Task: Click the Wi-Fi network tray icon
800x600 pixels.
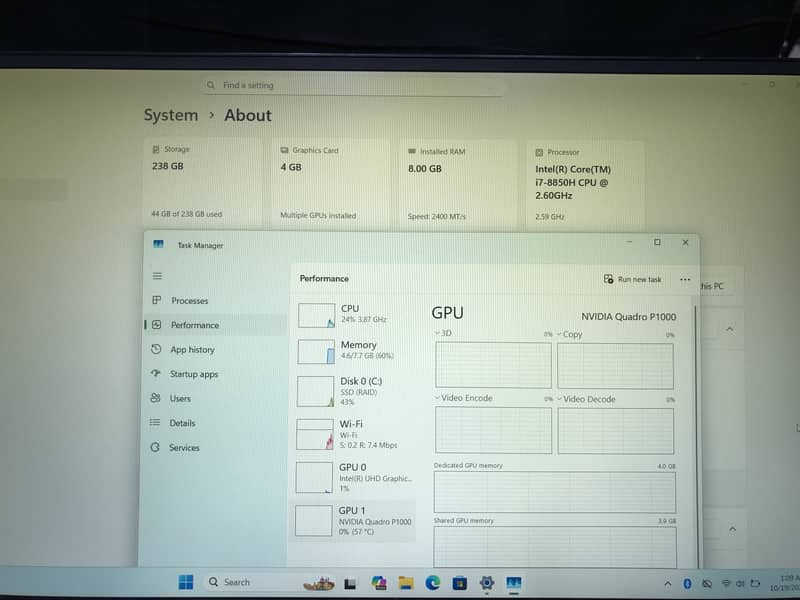Action: 726,583
